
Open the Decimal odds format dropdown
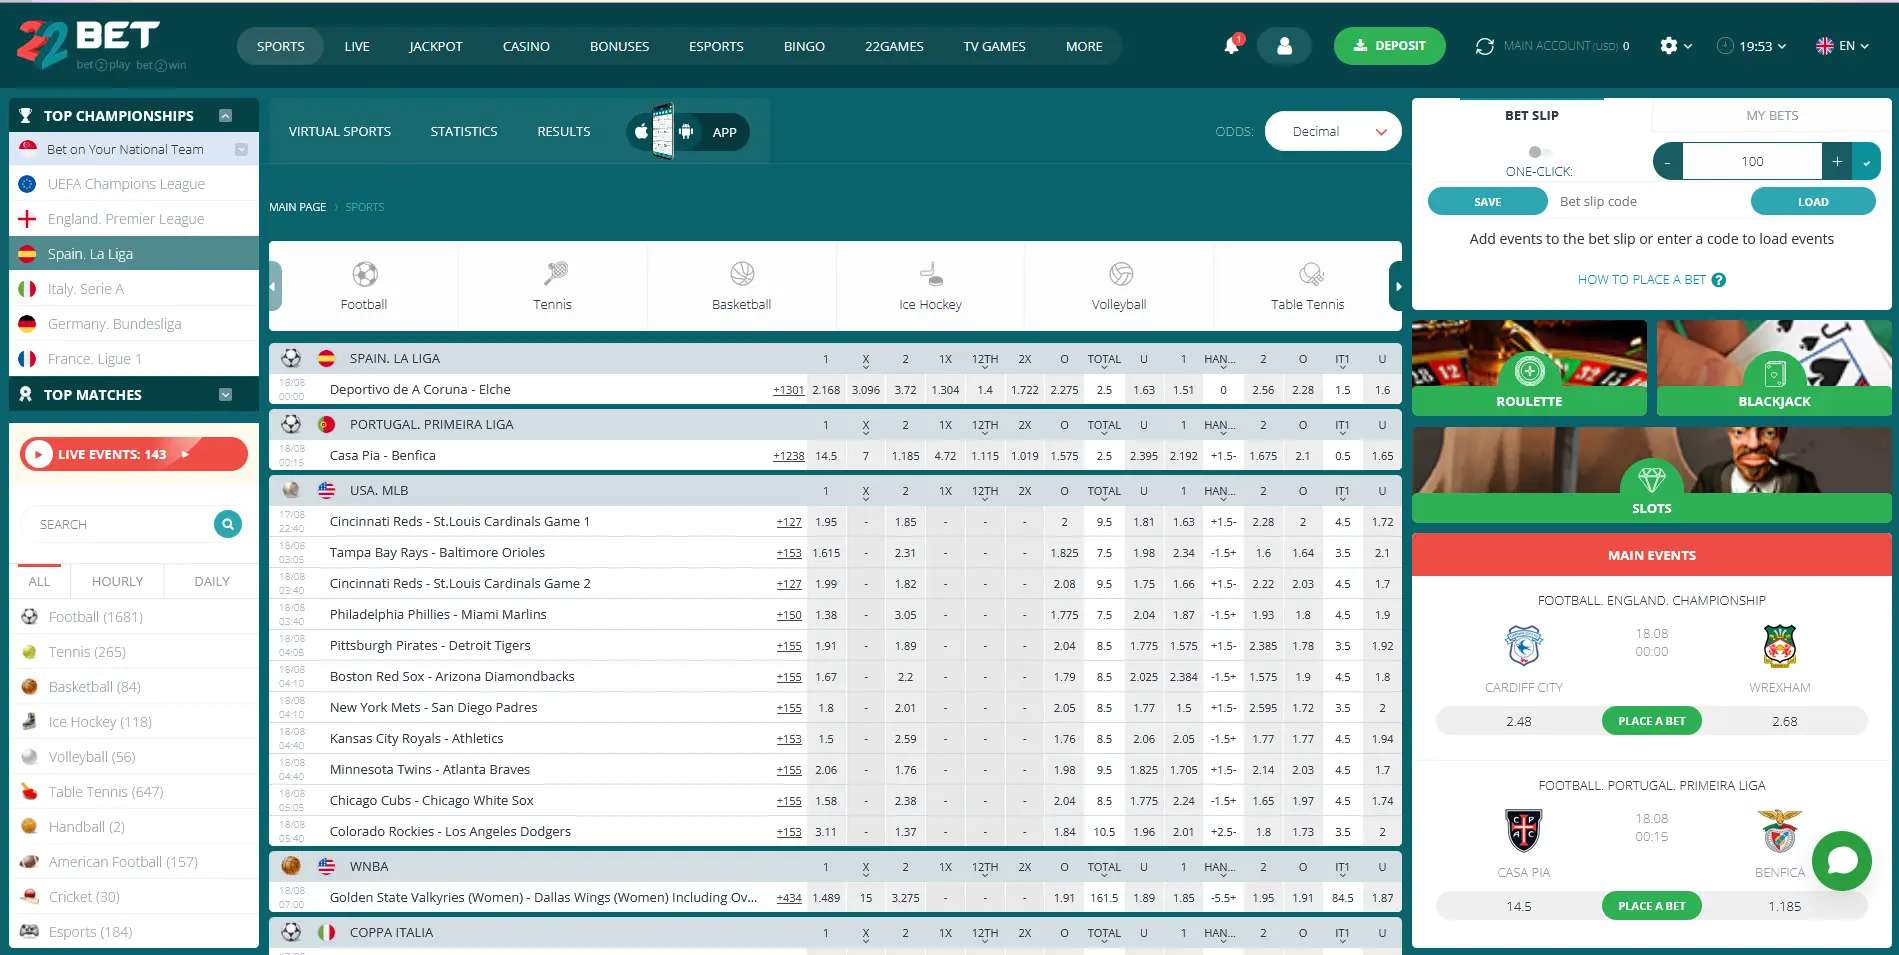click(1333, 132)
